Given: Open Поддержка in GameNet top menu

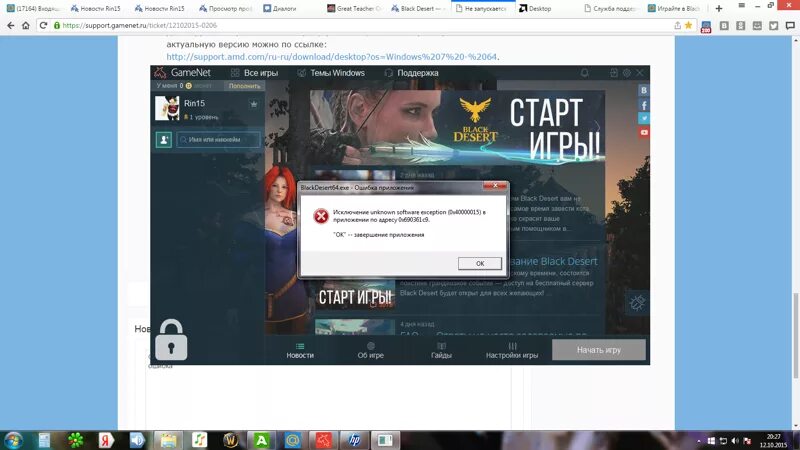Looking at the screenshot, I should 411,73.
